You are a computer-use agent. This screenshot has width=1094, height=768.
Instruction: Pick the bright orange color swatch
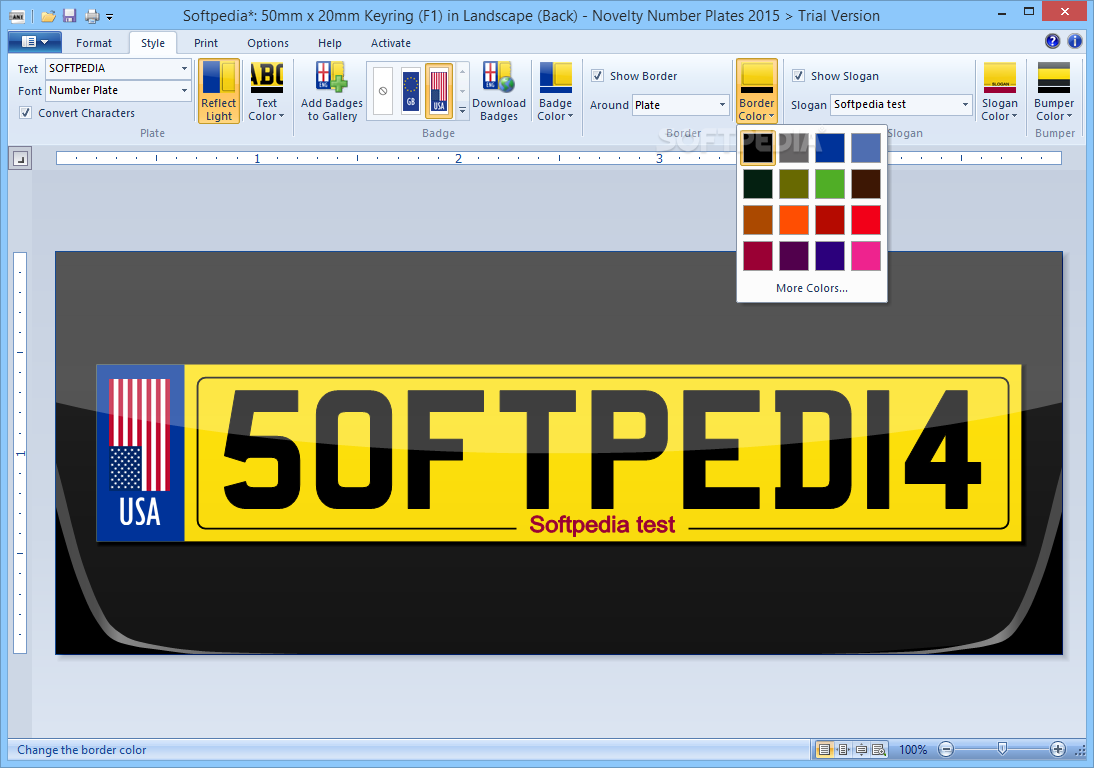coord(794,220)
